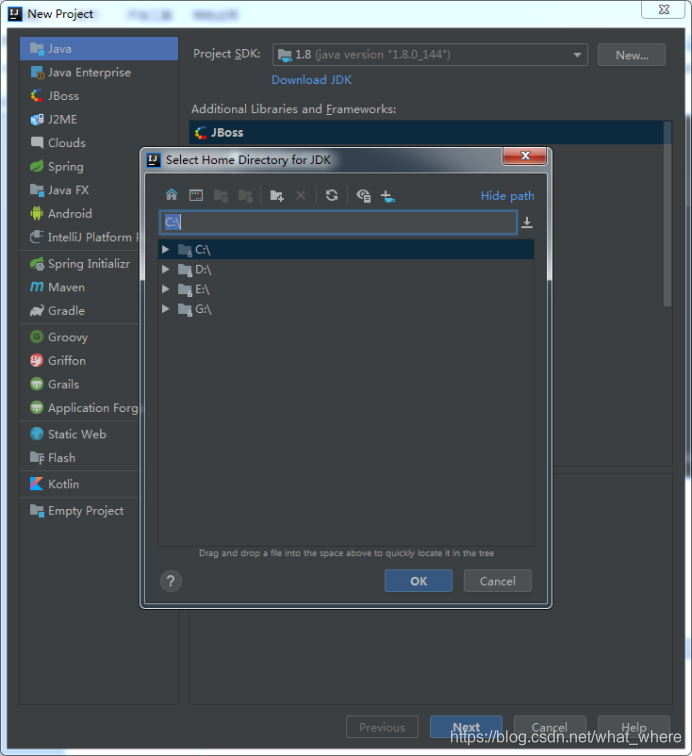The width and height of the screenshot is (692, 756).
Task: Select Java FX project type
Action: click(x=80, y=190)
